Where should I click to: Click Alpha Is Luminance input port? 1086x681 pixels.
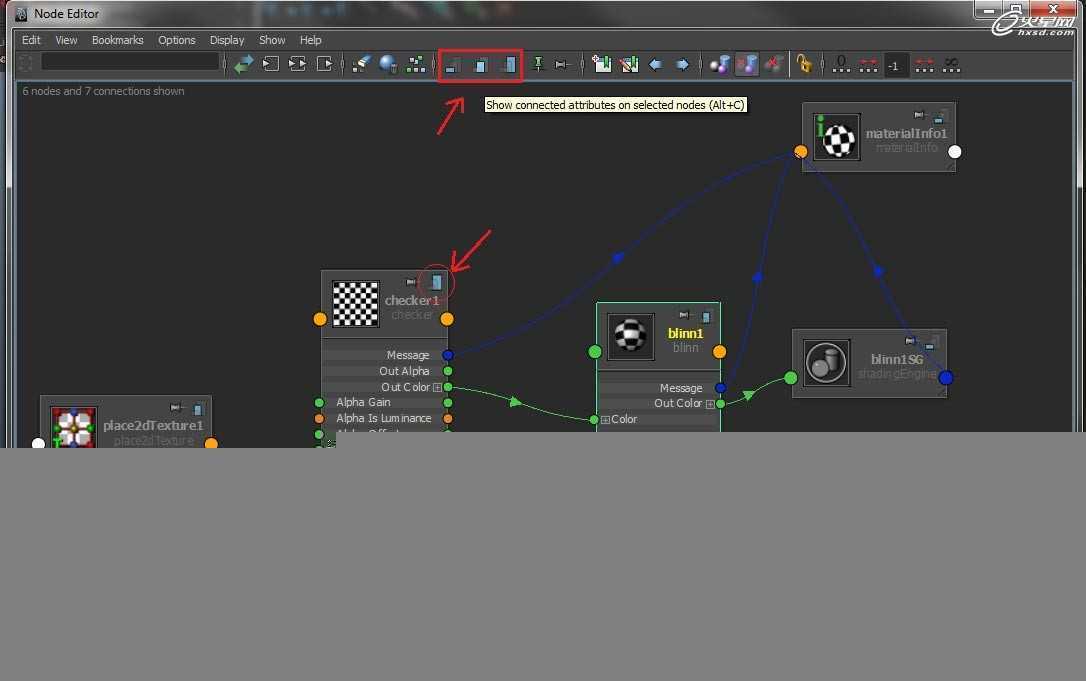(319, 418)
